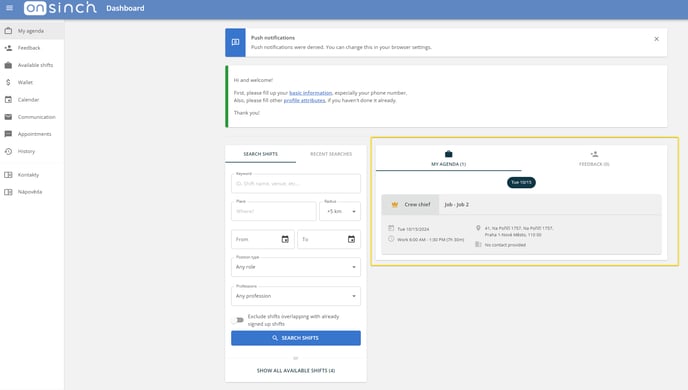Switch to the Recent Searches tab
This screenshot has width=688, height=390.
pos(331,154)
